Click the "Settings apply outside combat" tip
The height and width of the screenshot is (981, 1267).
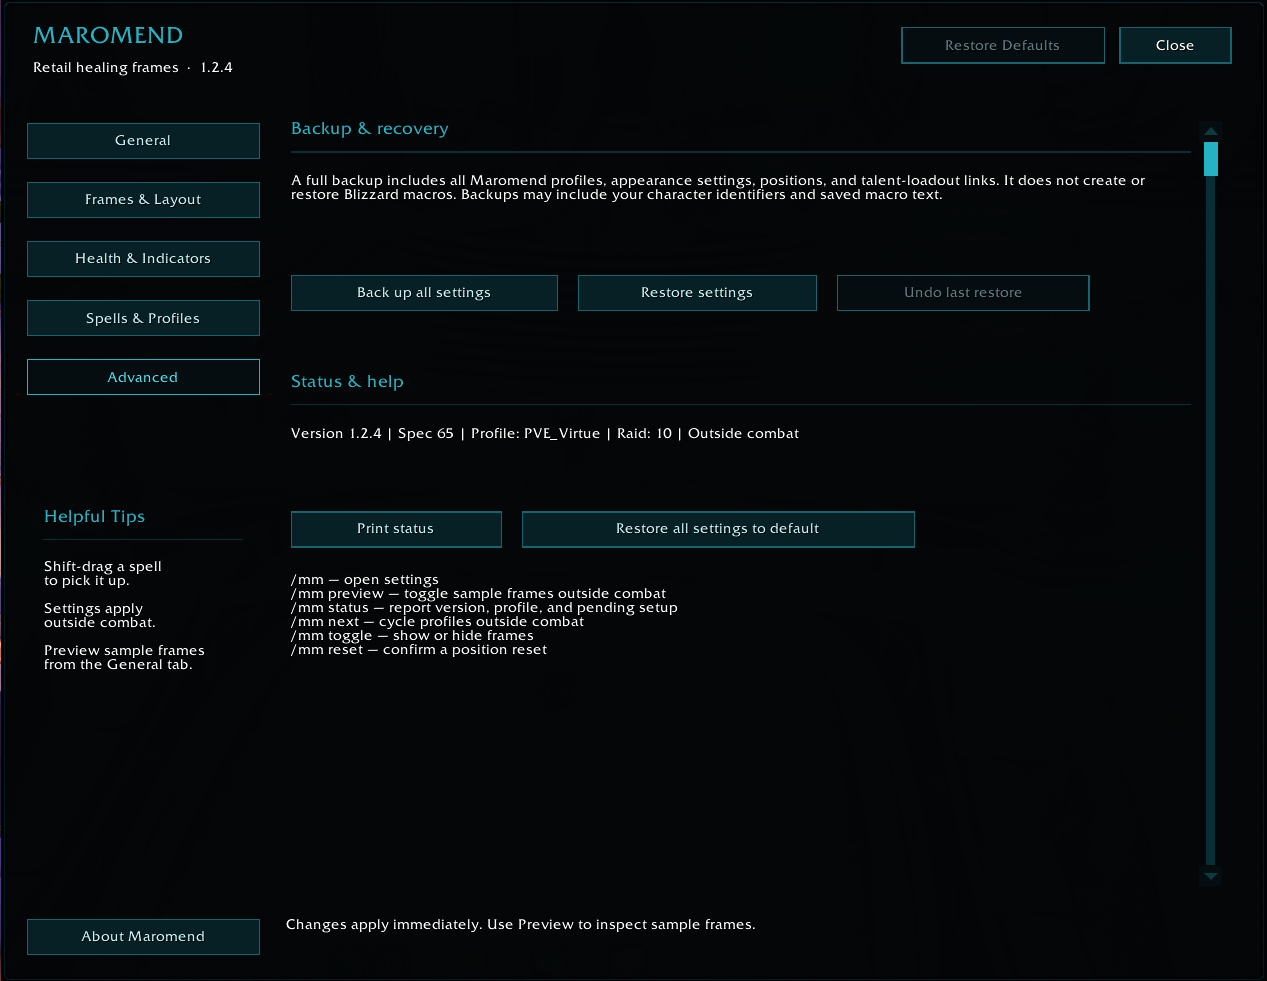[100, 616]
